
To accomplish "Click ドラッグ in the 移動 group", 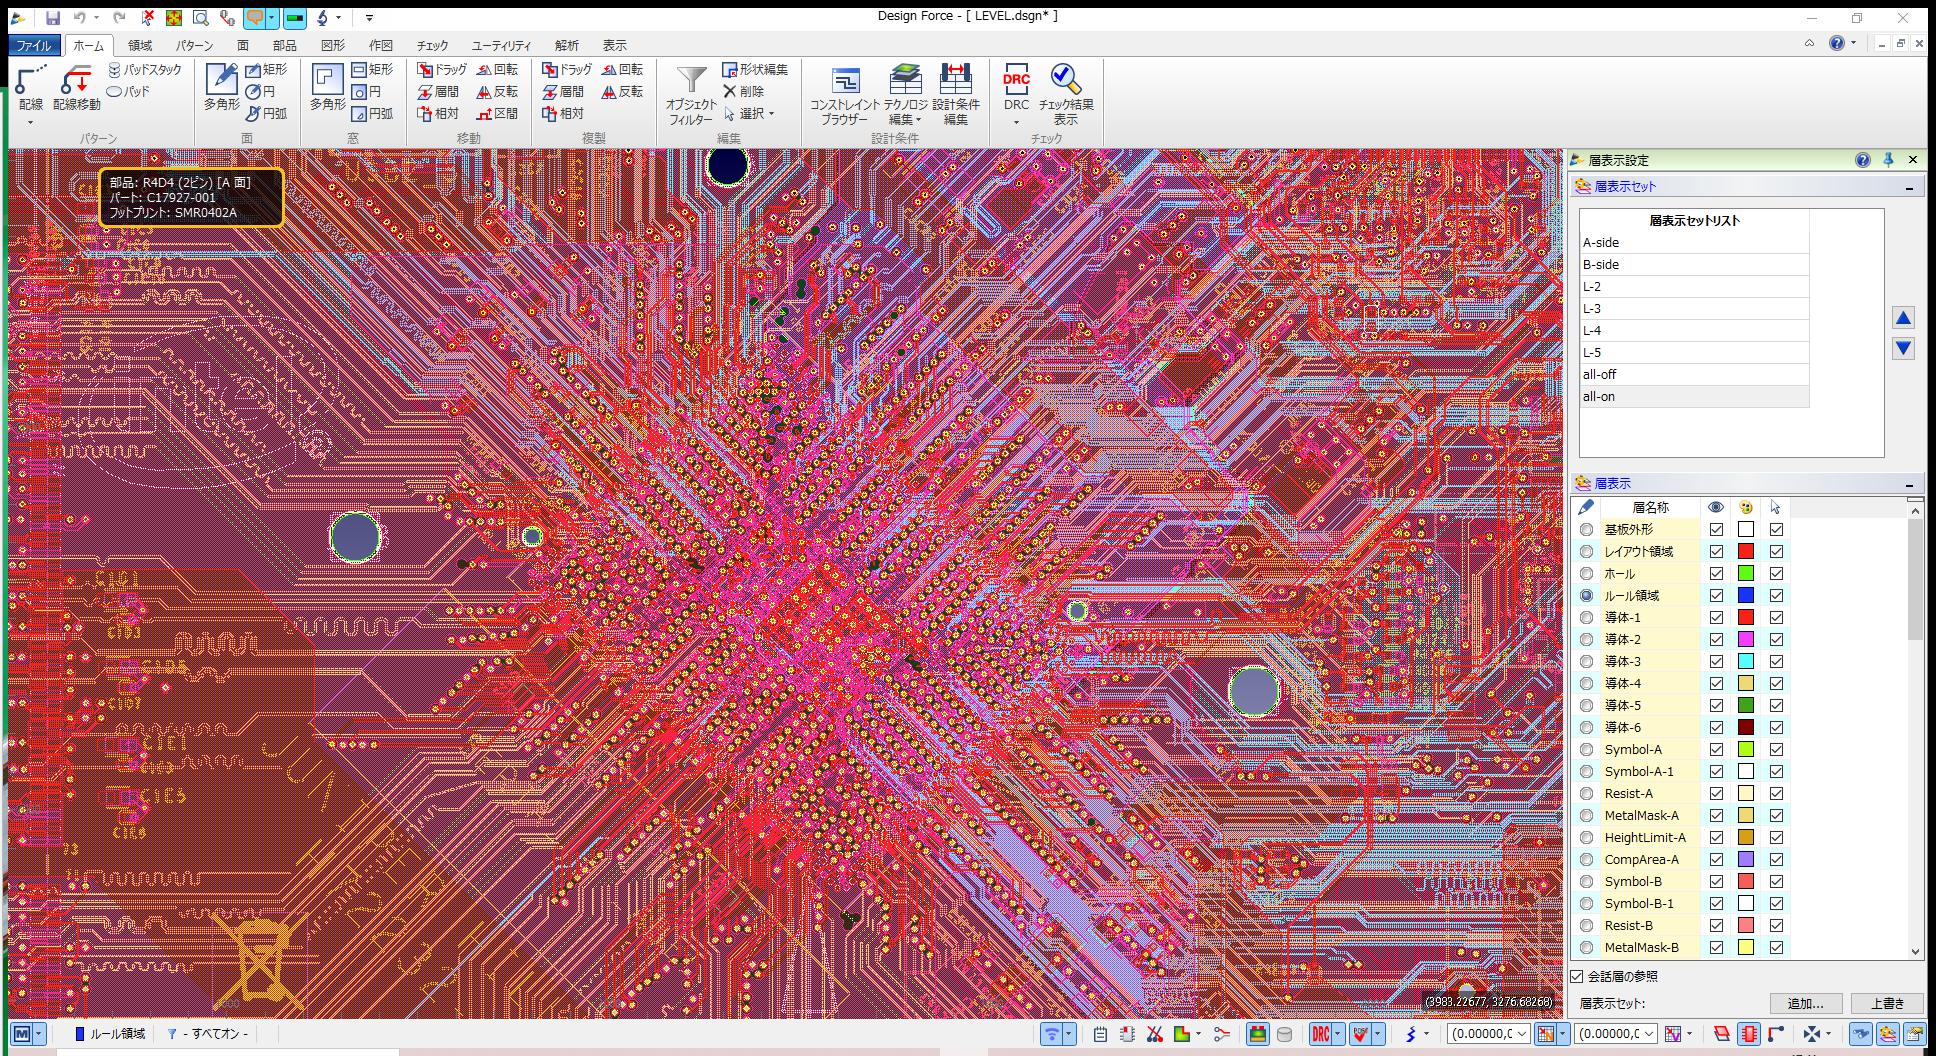I will pyautogui.click(x=442, y=69).
